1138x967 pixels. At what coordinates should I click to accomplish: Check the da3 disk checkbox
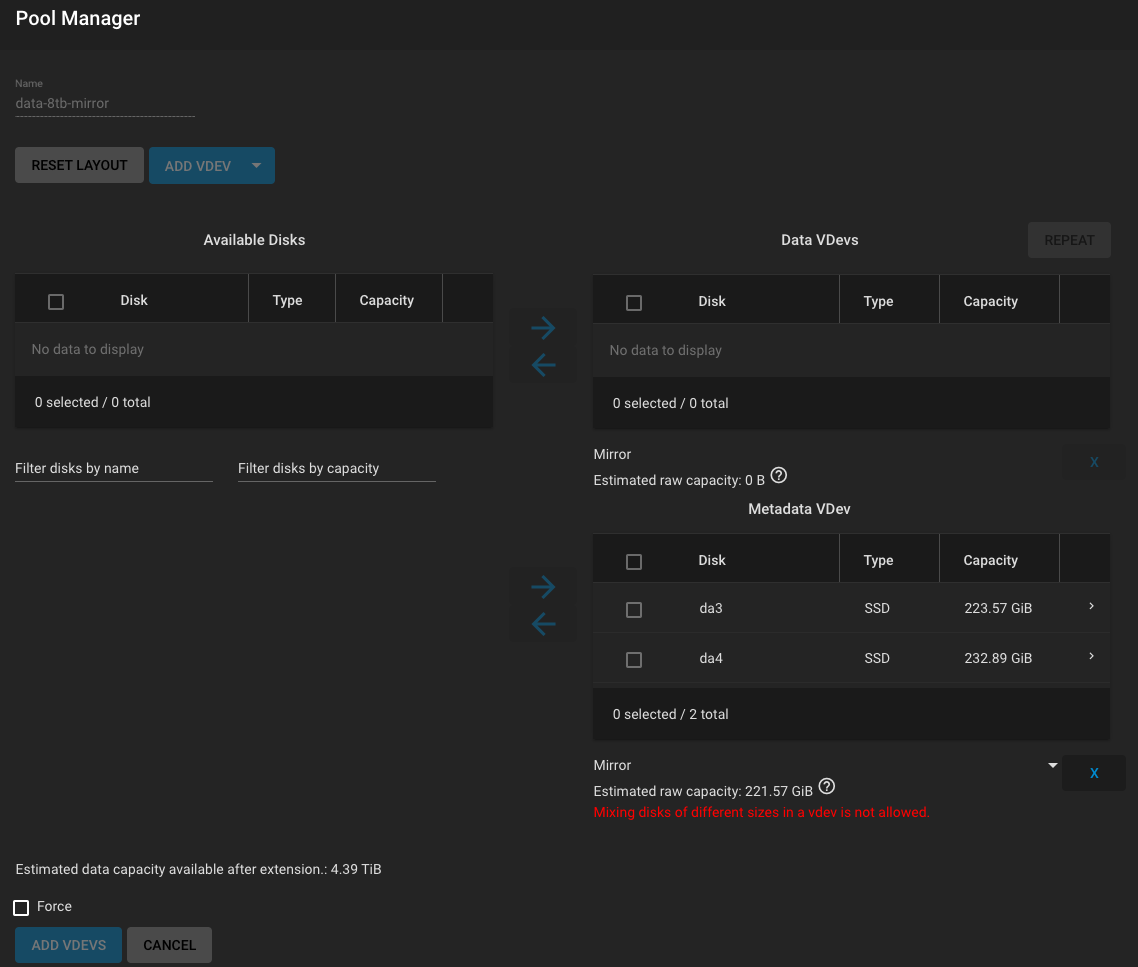point(634,610)
